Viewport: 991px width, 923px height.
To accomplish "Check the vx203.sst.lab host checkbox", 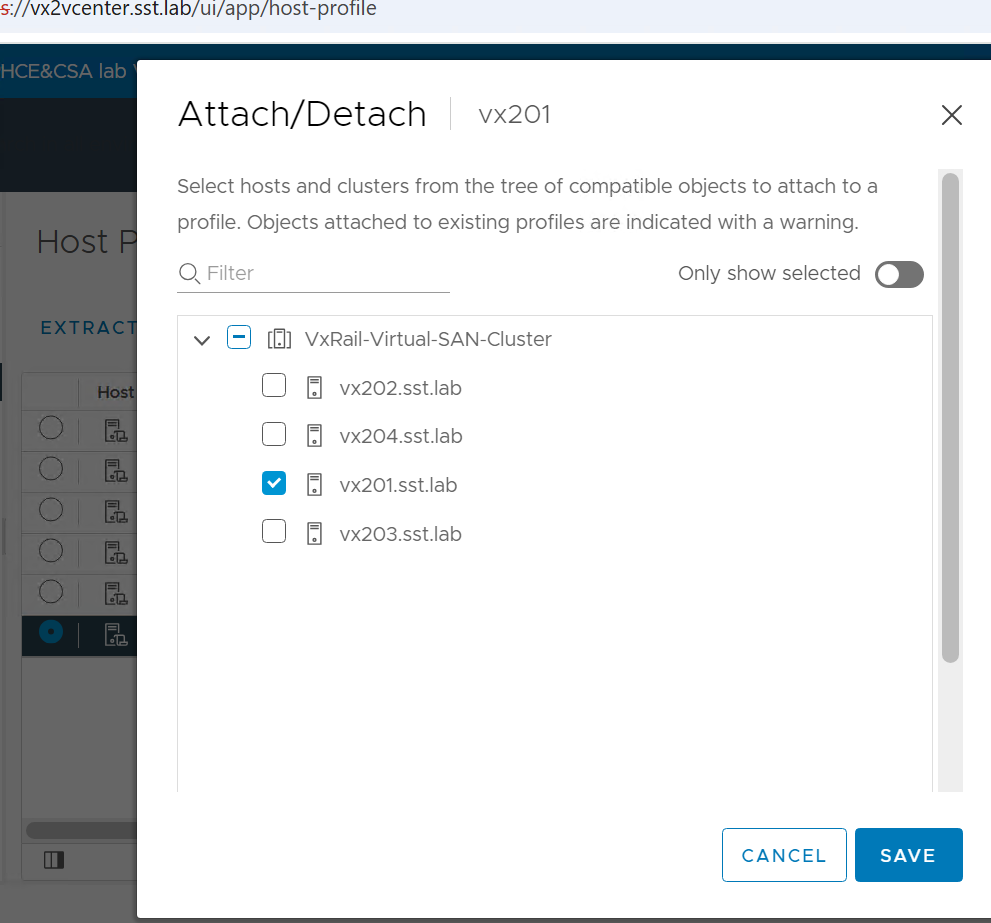I will pyautogui.click(x=274, y=532).
